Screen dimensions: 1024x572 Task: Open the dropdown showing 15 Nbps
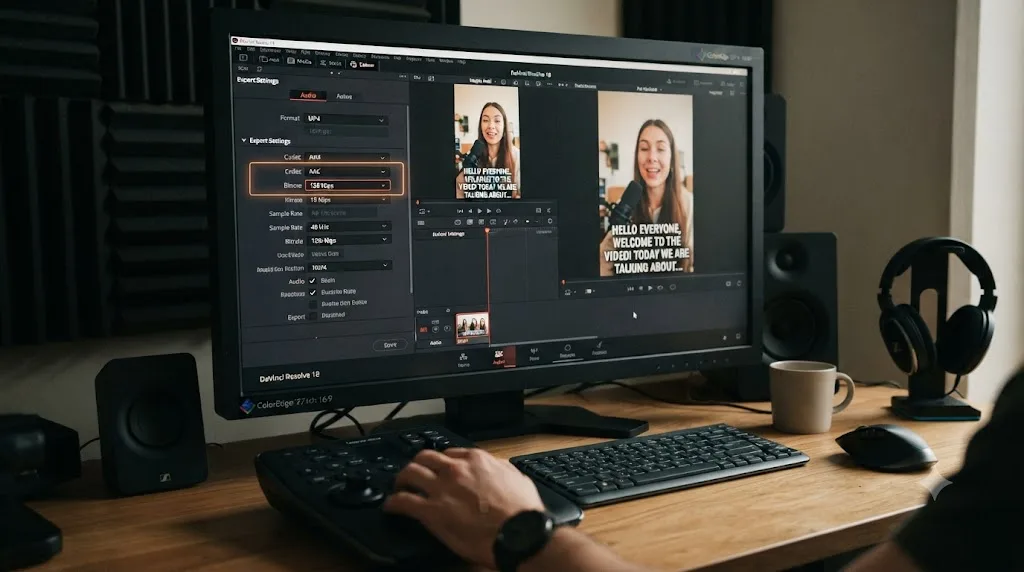pos(347,200)
